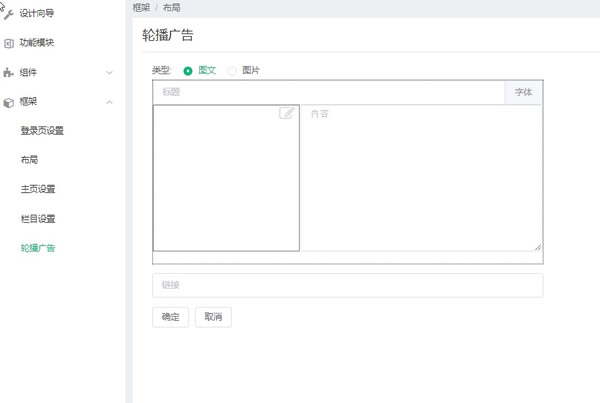The width and height of the screenshot is (600, 403).
Task: Open the 字体 font button
Action: 523,92
